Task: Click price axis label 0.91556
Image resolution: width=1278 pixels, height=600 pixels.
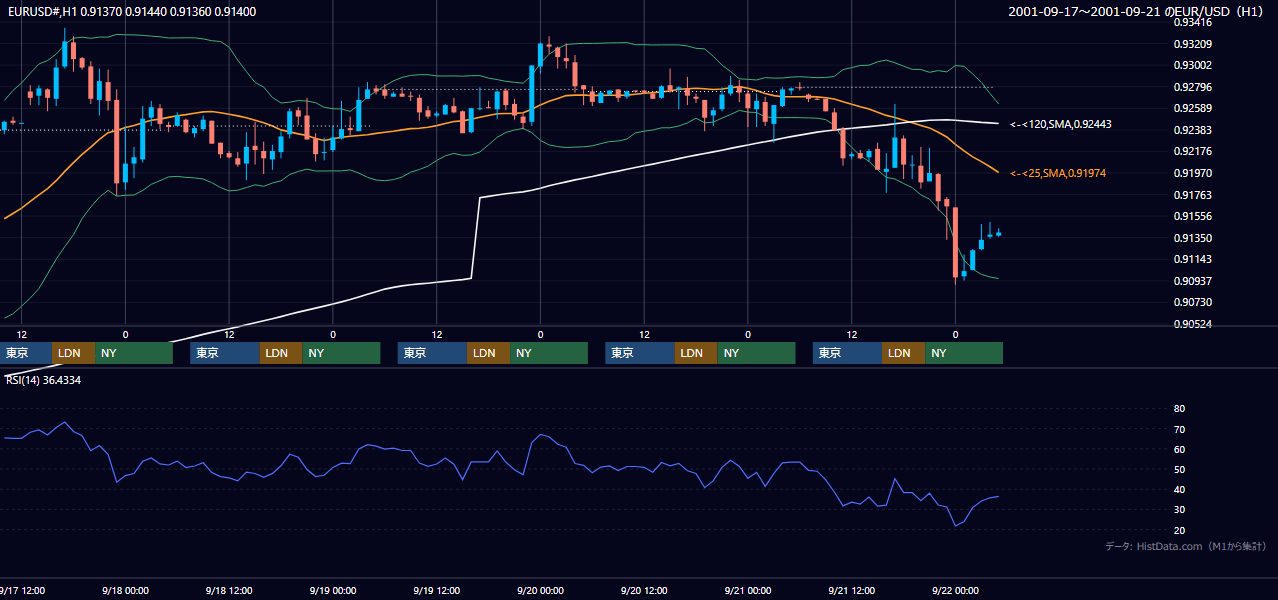Action: coord(1192,216)
